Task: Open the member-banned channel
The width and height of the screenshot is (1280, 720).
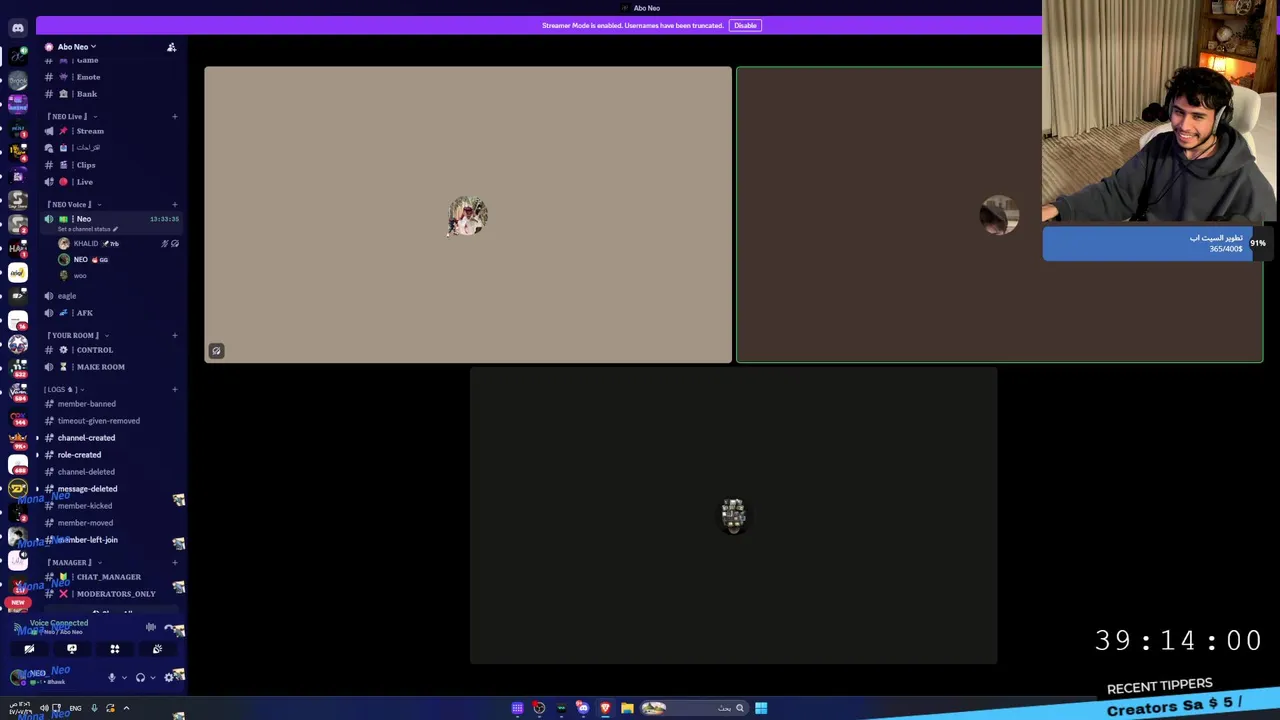Action: [x=110, y=404]
